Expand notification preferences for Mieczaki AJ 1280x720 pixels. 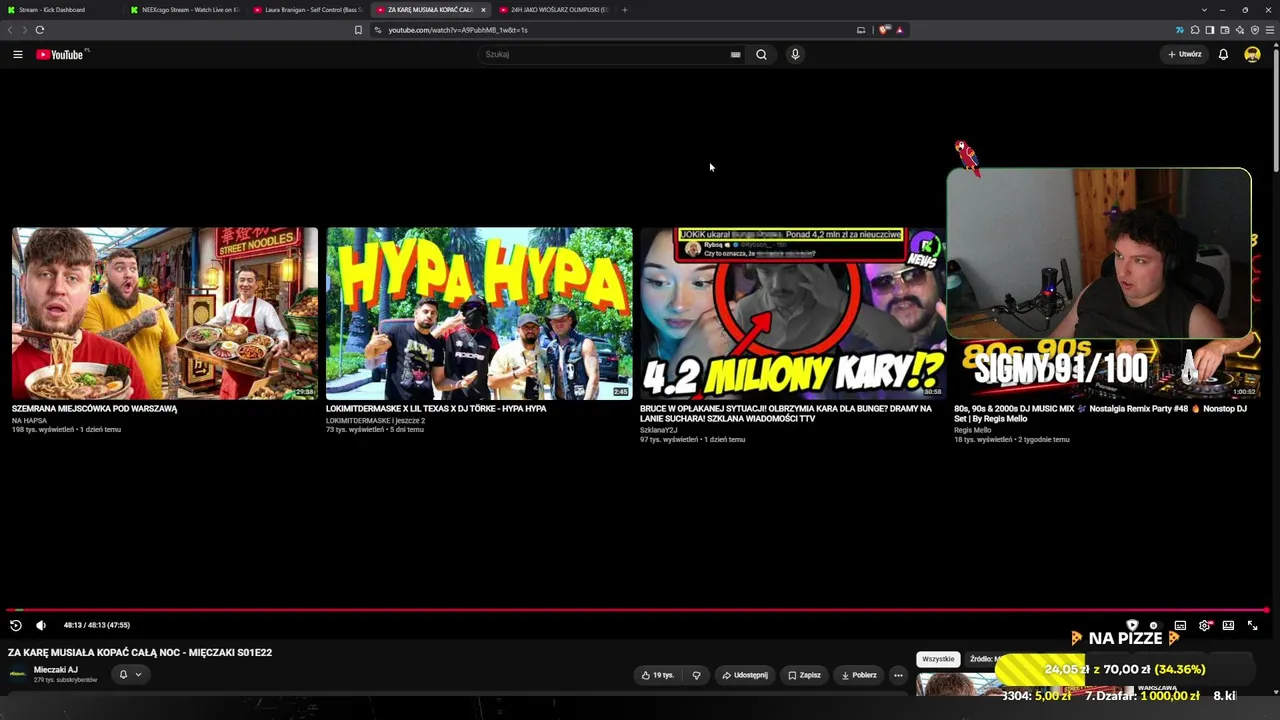coord(130,674)
